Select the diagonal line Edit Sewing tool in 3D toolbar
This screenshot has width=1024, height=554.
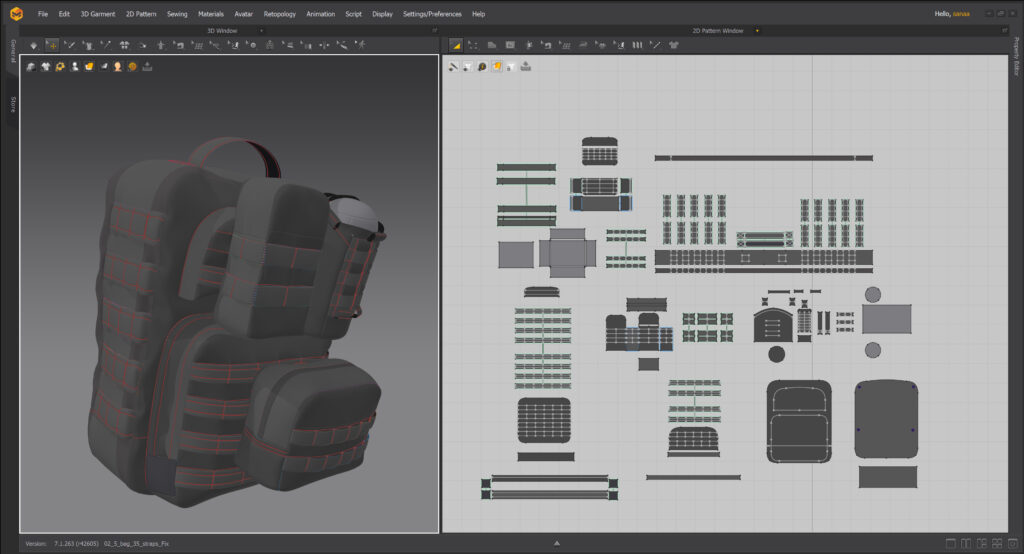(106, 45)
